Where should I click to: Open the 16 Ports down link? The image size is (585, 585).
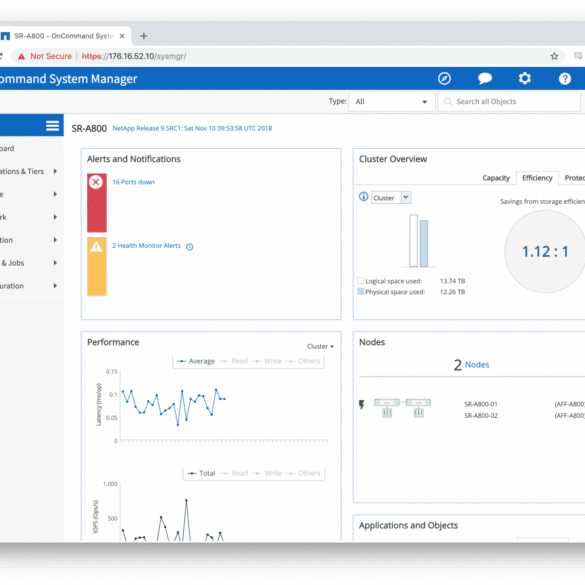pyautogui.click(x=133, y=182)
